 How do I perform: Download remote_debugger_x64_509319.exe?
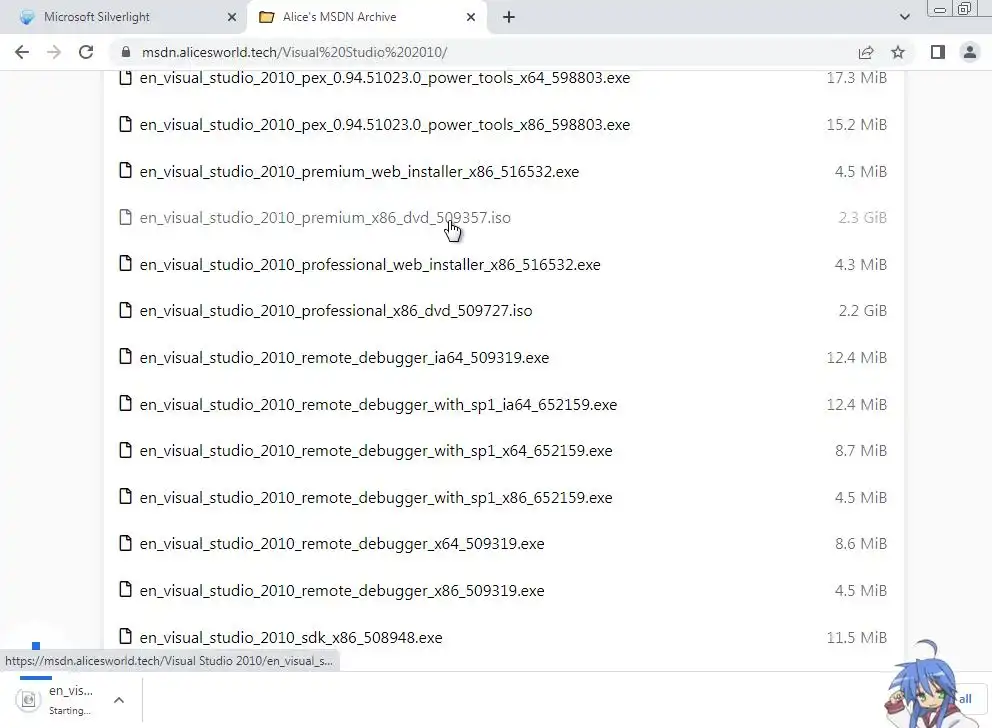342,543
